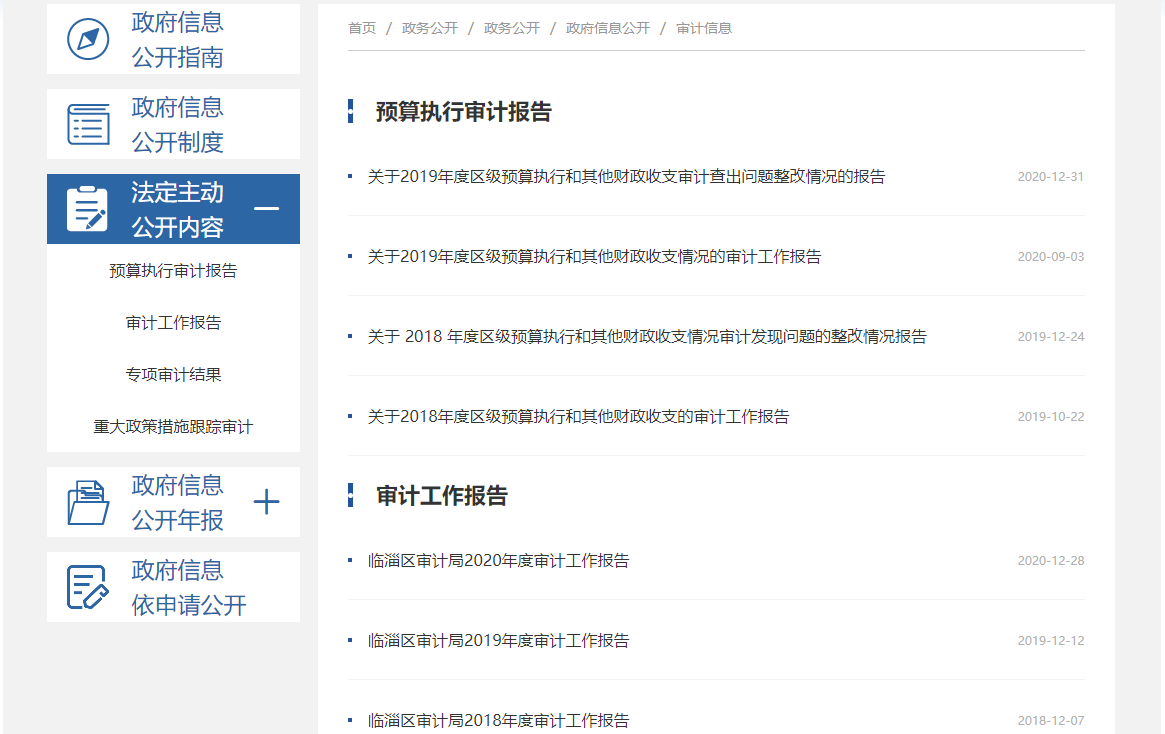Viewport: 1165px width, 734px height.
Task: Open 2018 年度审计发现问题的整改情况报告
Action: [x=646, y=337]
